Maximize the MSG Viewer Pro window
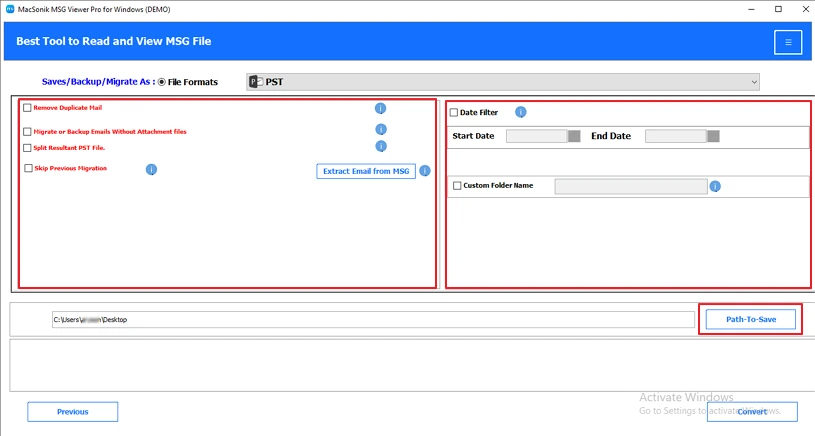The image size is (815, 436). 778,9
